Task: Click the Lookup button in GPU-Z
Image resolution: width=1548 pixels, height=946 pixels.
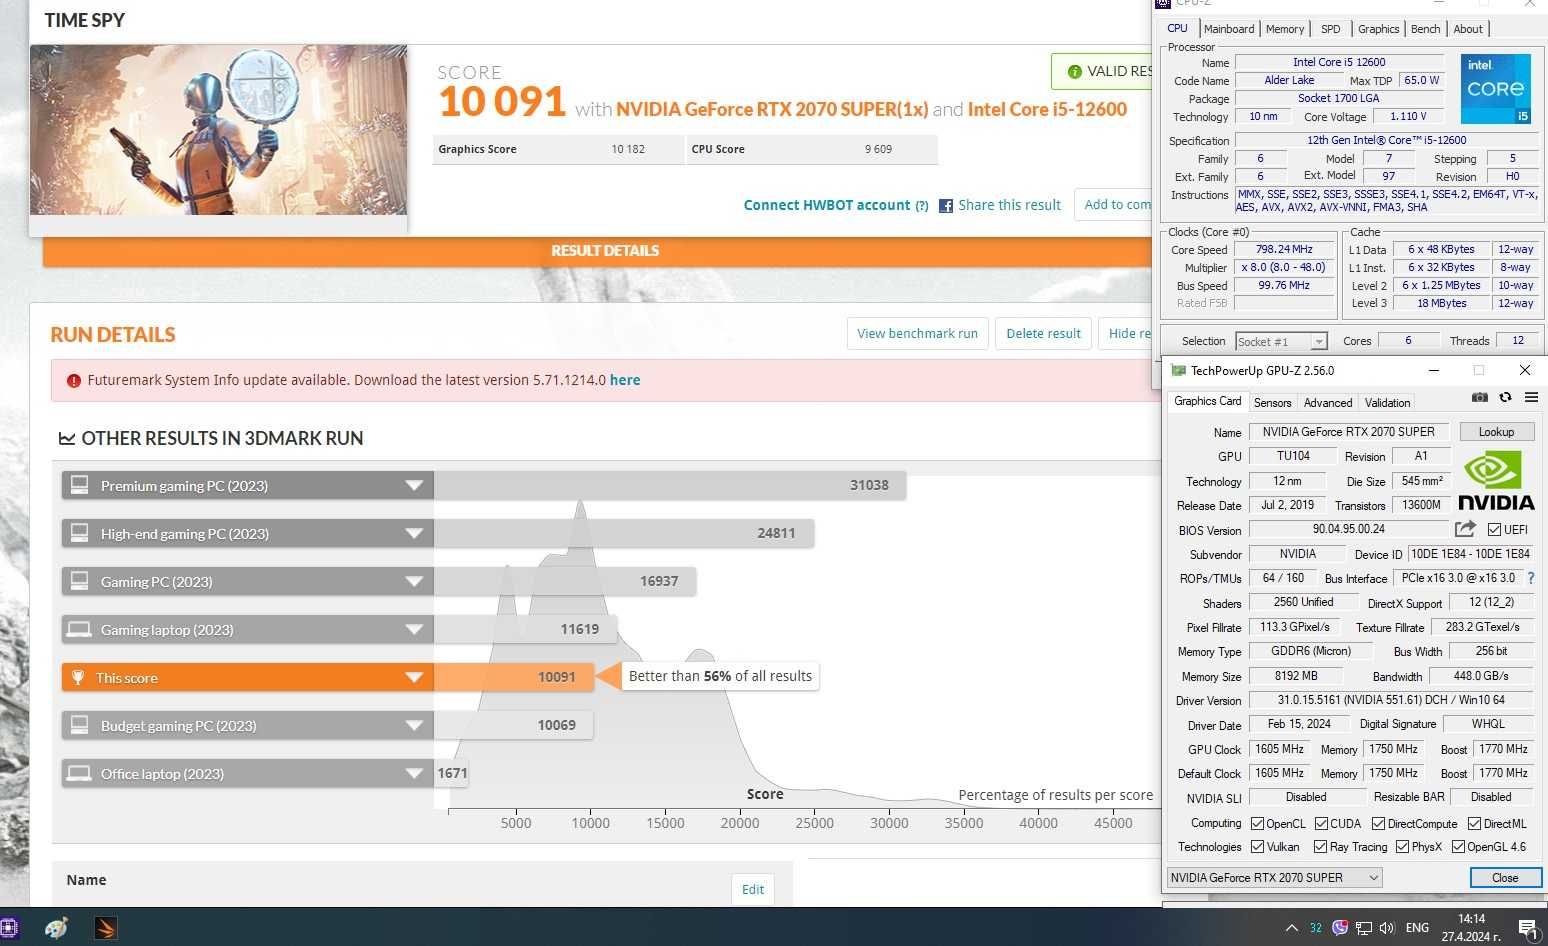Action: click(x=1496, y=432)
